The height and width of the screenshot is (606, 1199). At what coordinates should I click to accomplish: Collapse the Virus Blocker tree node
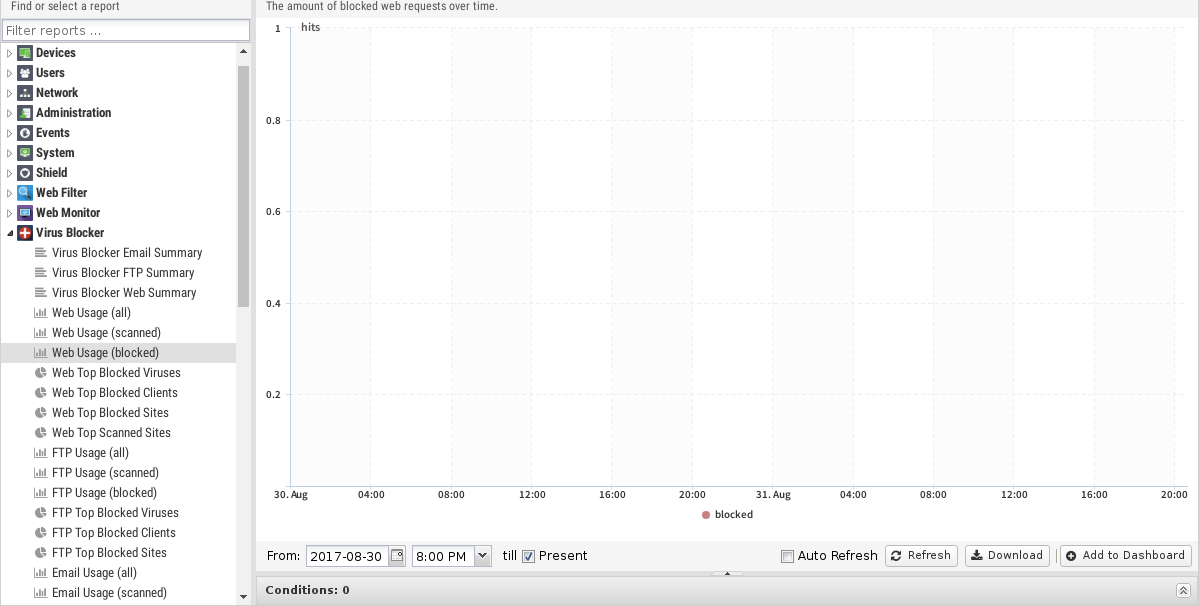(9, 233)
